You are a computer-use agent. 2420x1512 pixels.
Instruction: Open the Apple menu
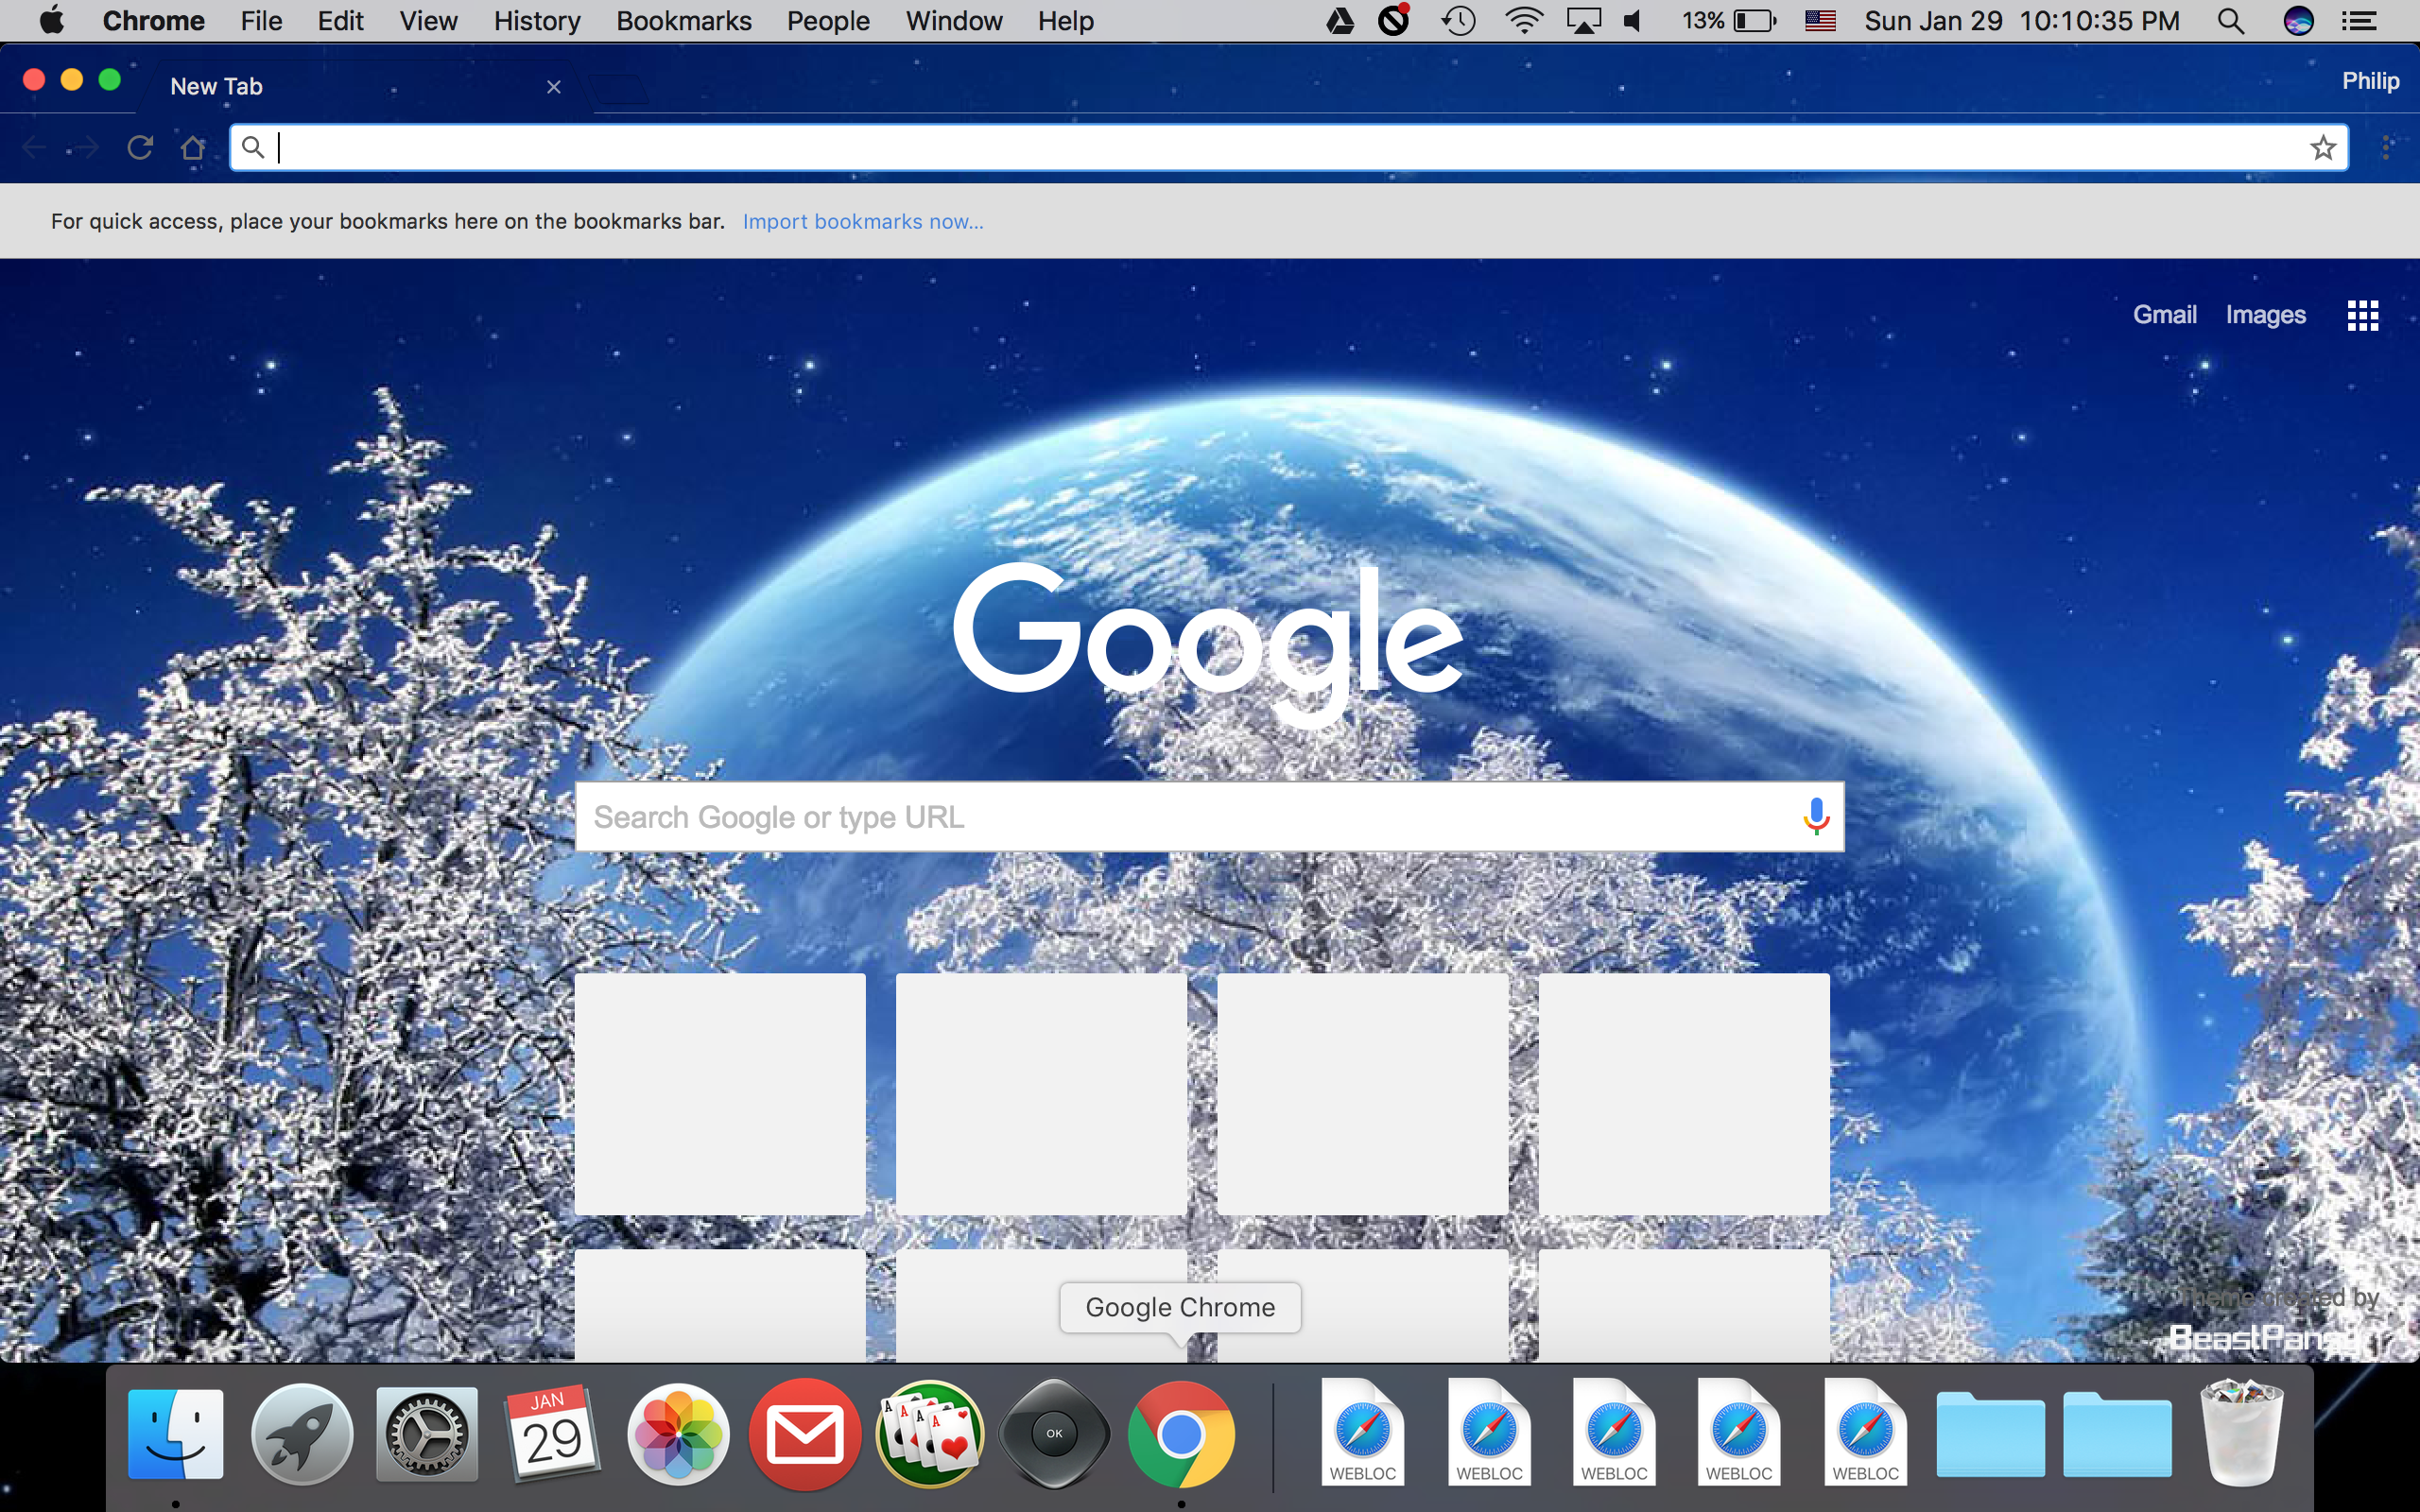[x=52, y=20]
